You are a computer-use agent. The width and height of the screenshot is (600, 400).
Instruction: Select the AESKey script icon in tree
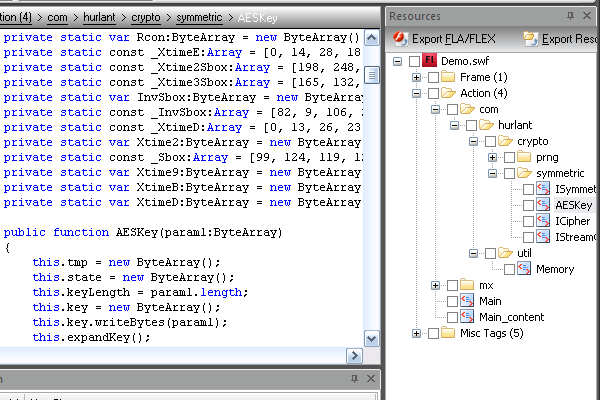544,205
